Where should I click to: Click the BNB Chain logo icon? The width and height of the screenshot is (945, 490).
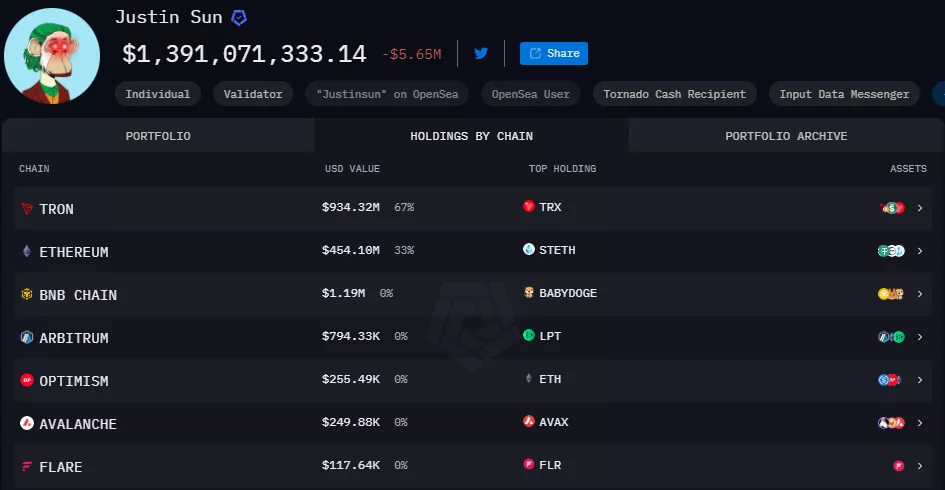click(x=27, y=295)
